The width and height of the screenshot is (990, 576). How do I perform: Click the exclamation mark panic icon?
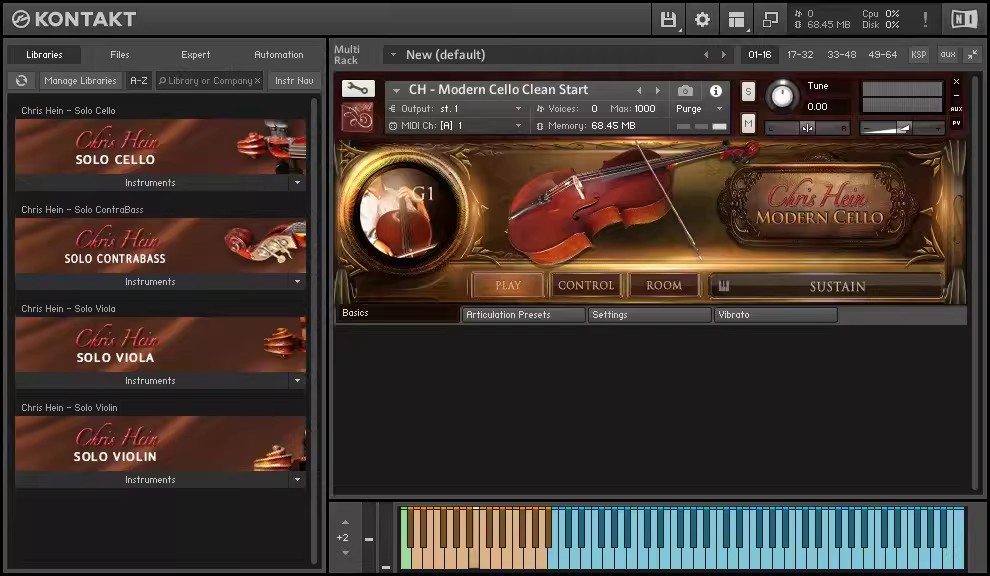tap(925, 19)
